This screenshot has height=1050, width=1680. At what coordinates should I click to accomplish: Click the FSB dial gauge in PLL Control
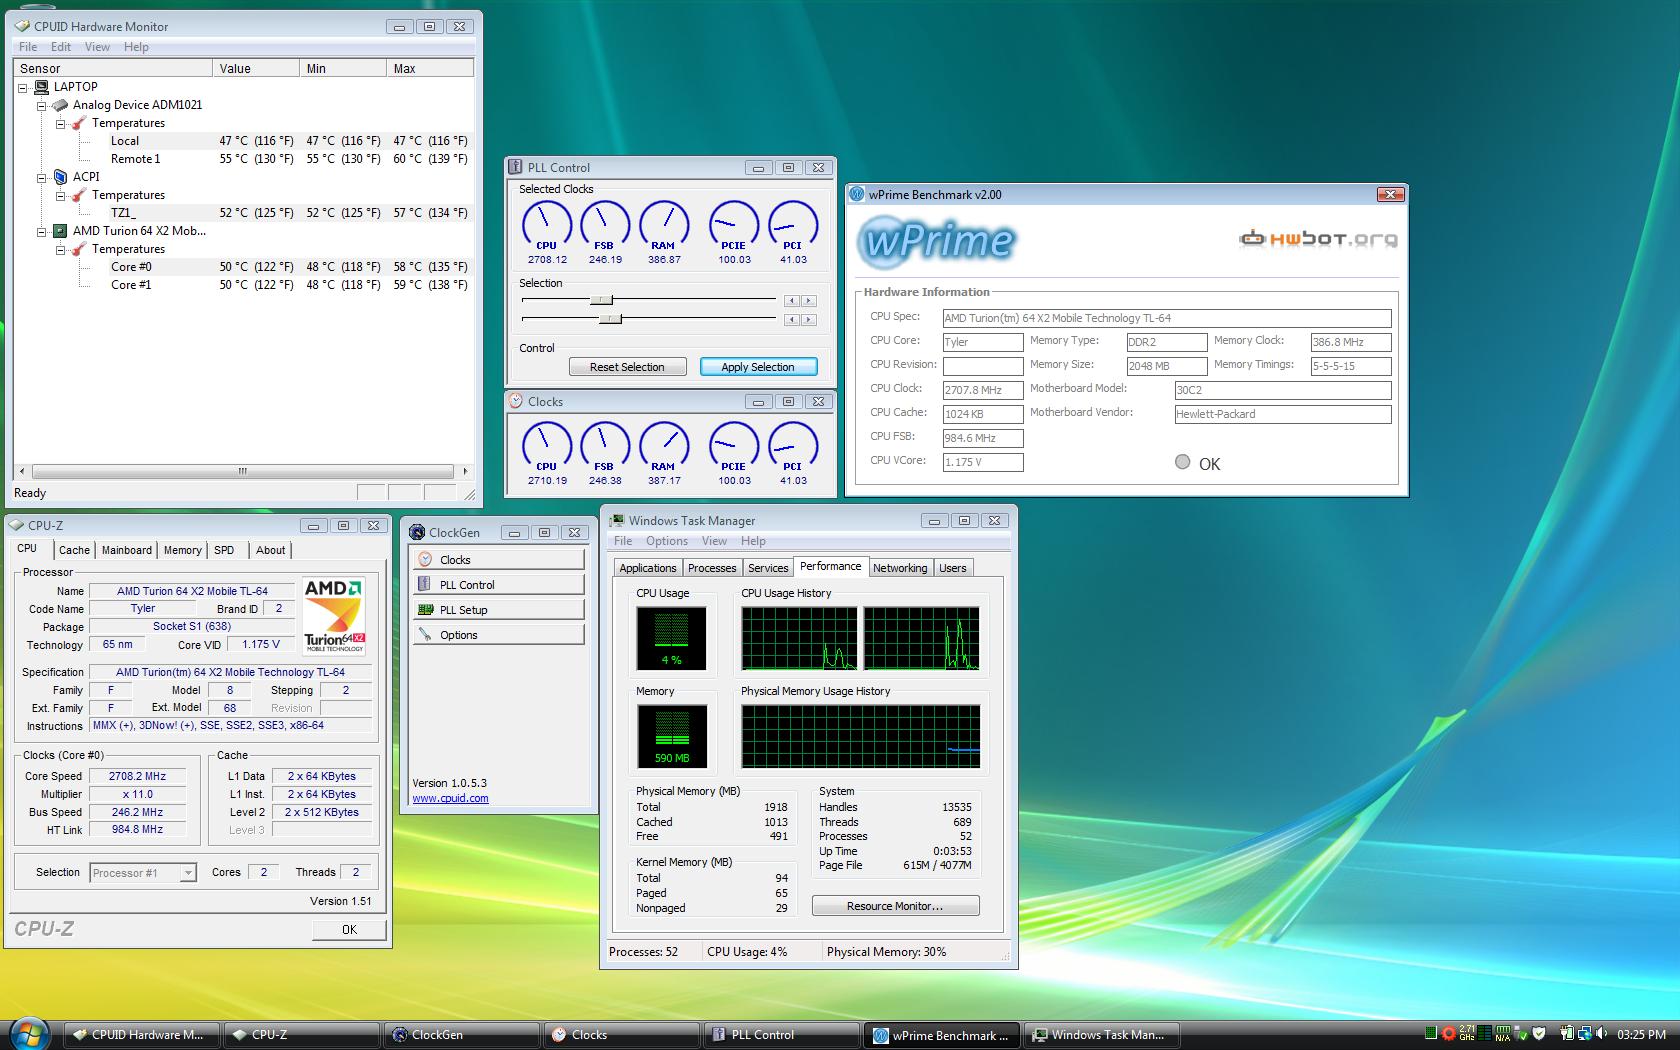click(605, 225)
